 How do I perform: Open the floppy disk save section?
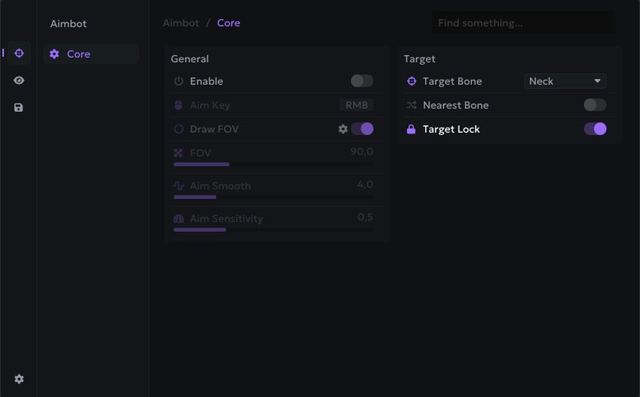coord(18,107)
